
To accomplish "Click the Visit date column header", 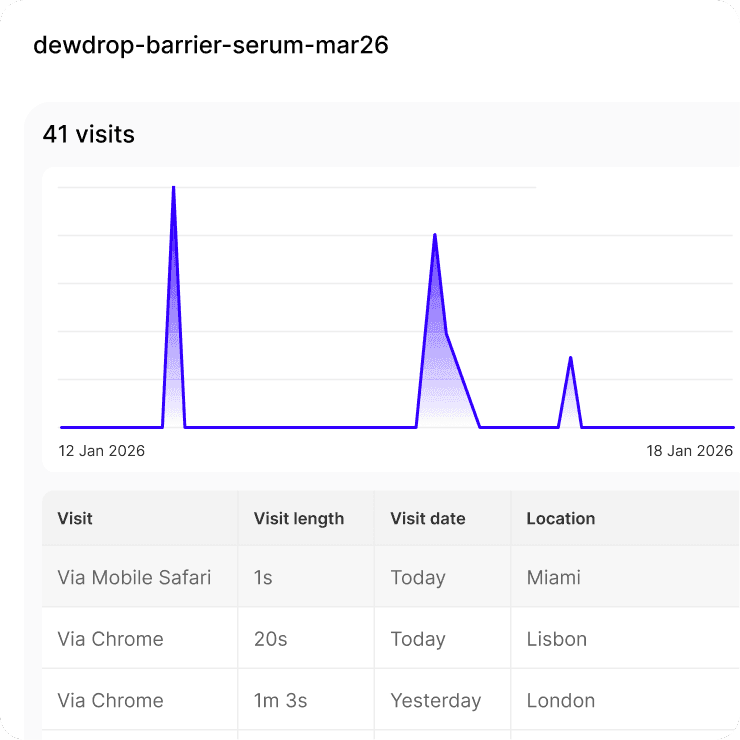I will coord(442,518).
